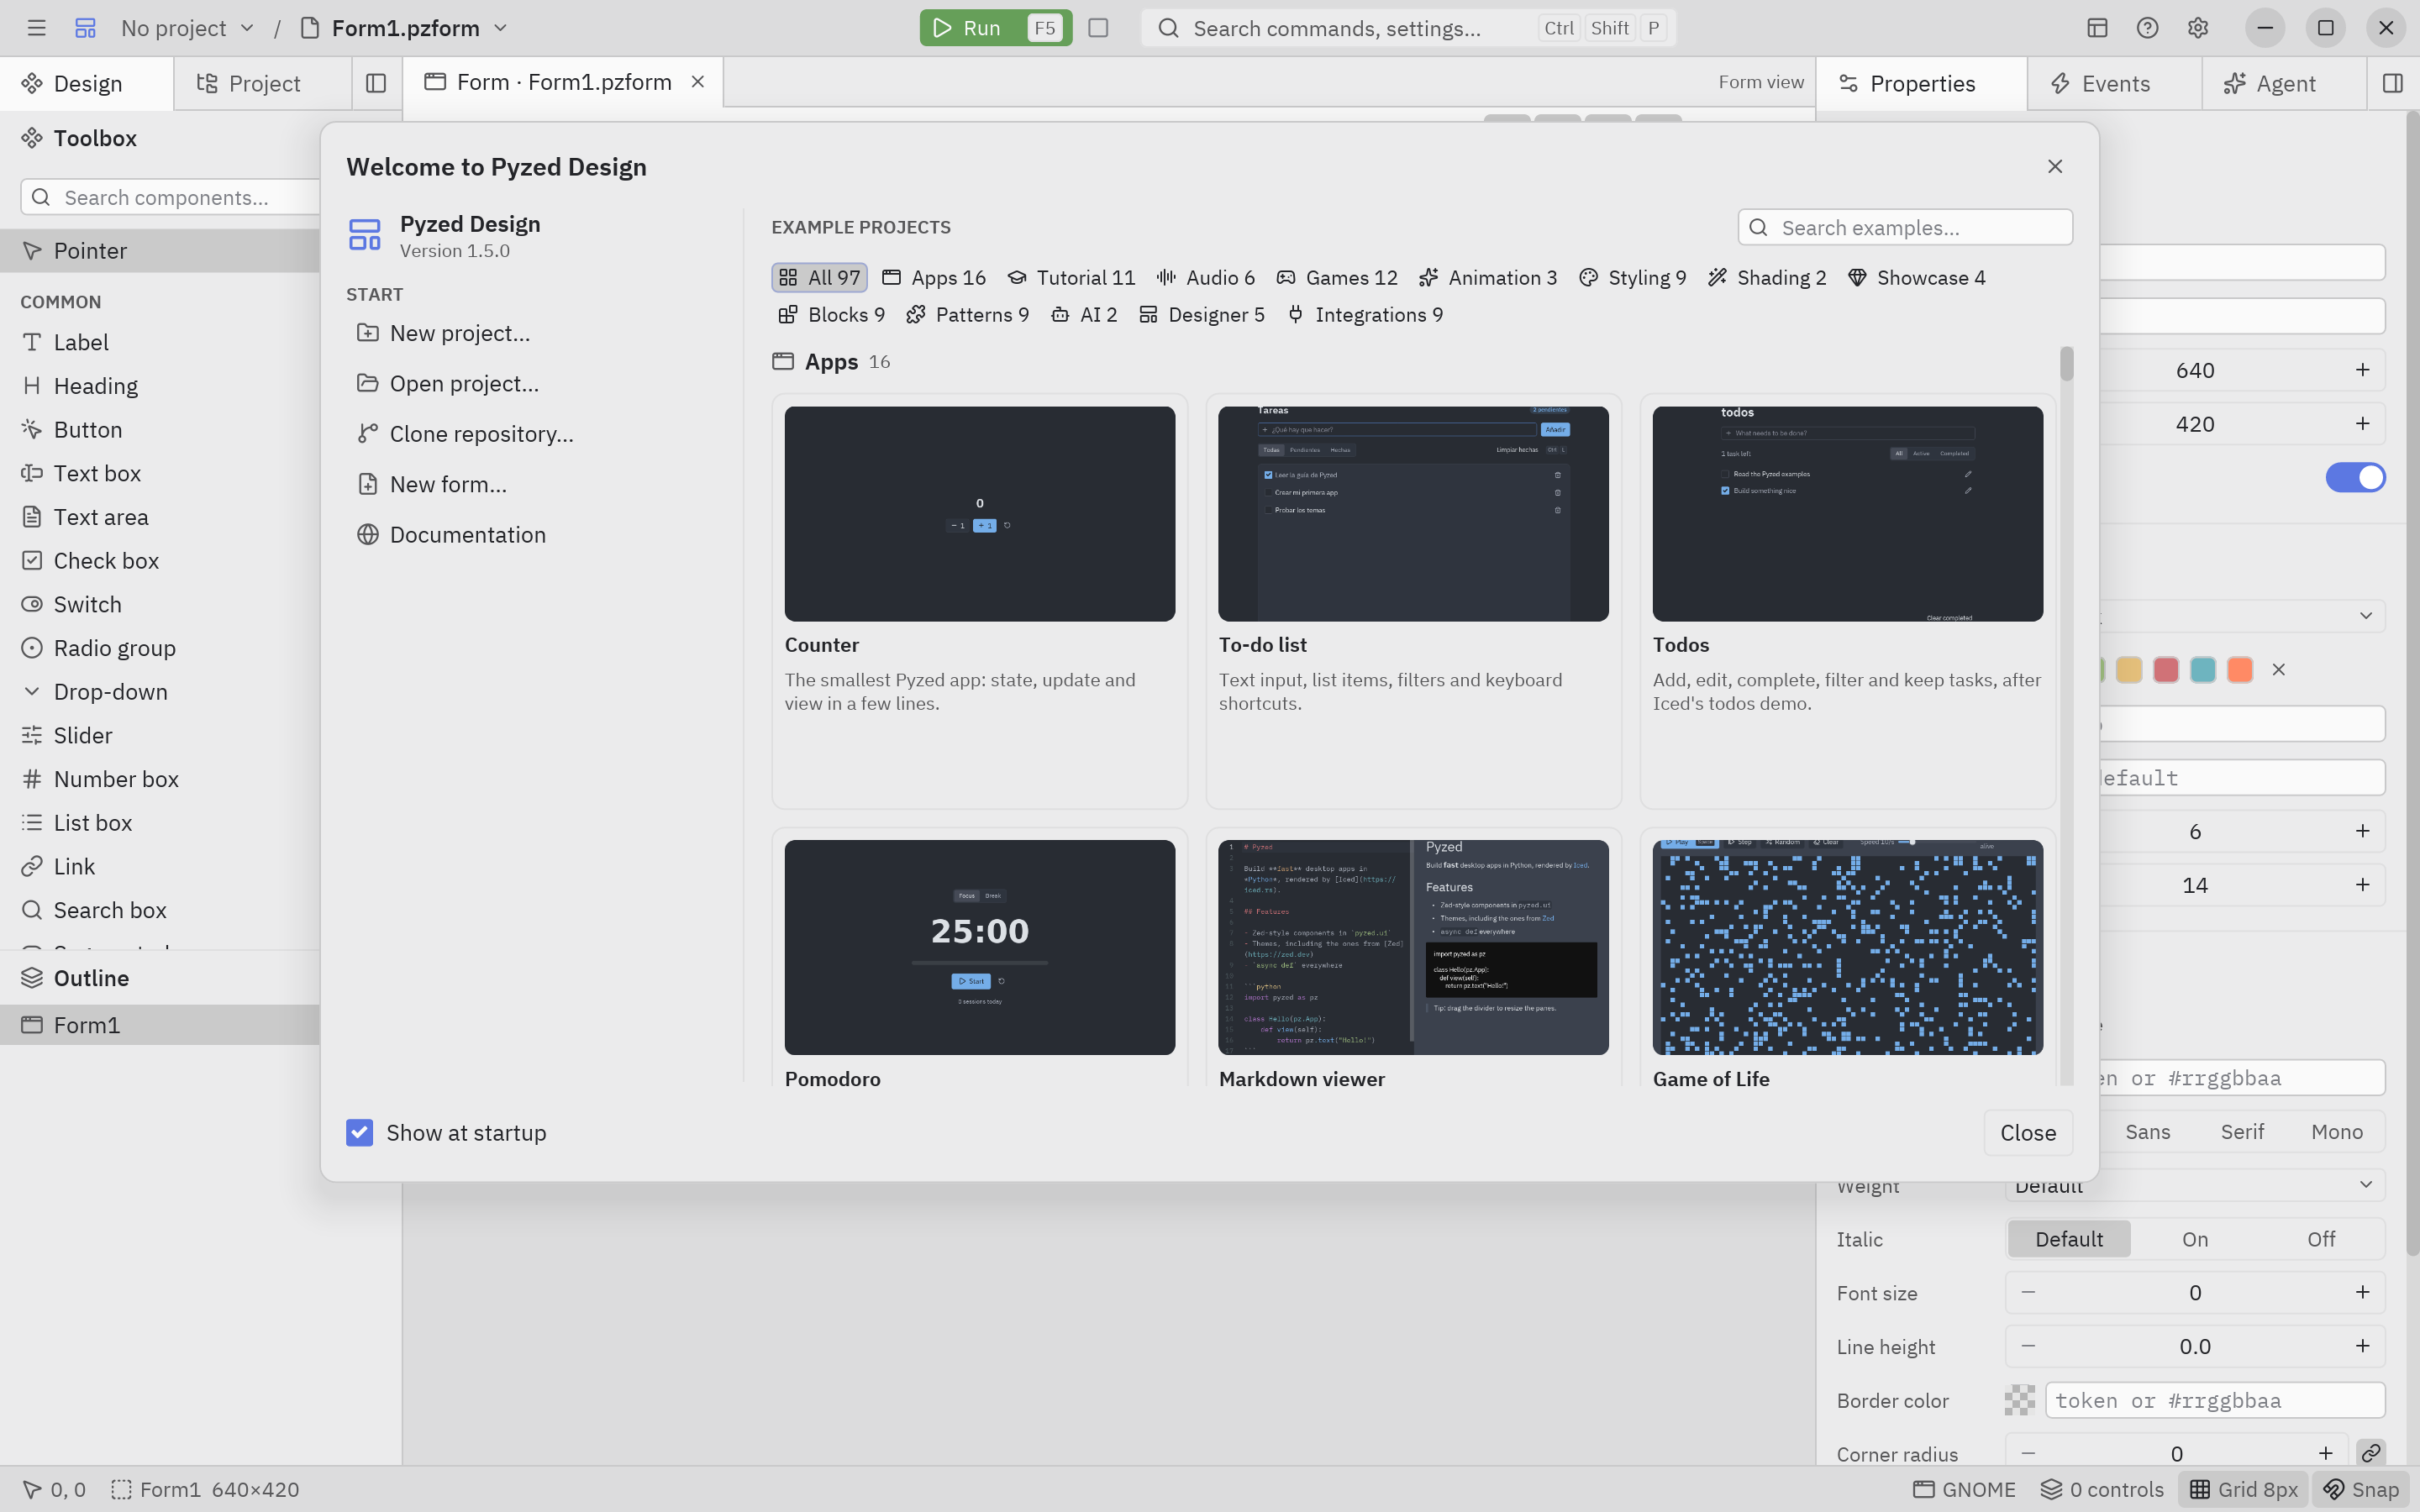This screenshot has width=2420, height=1512.
Task: Select the Pointer tool in Toolbox
Action: tap(160, 250)
